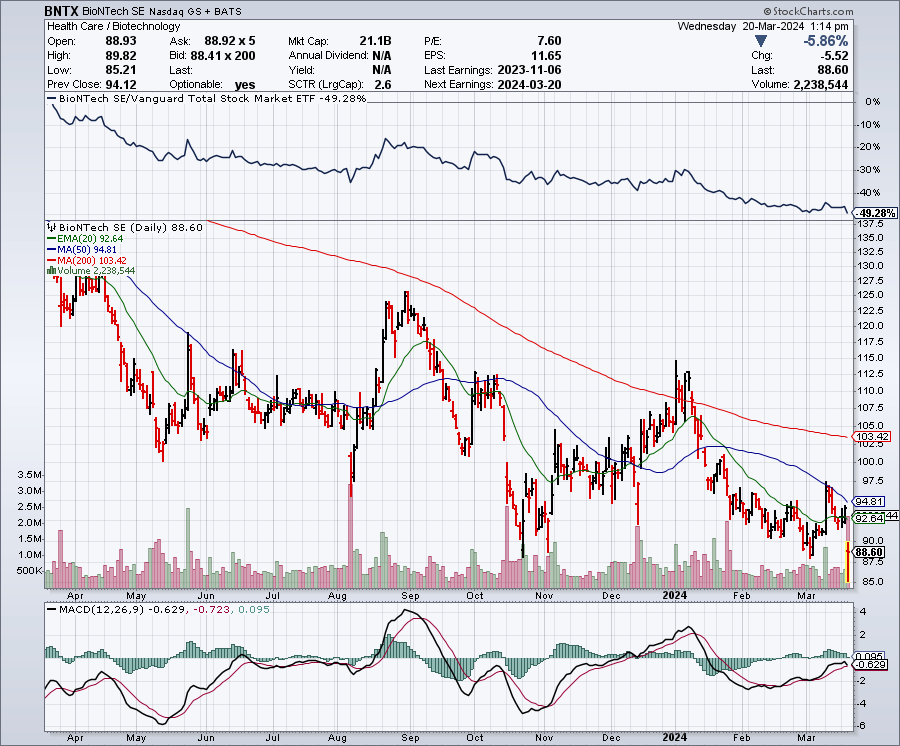Click the yellow-highlighted latest price bar

[x=848, y=562]
